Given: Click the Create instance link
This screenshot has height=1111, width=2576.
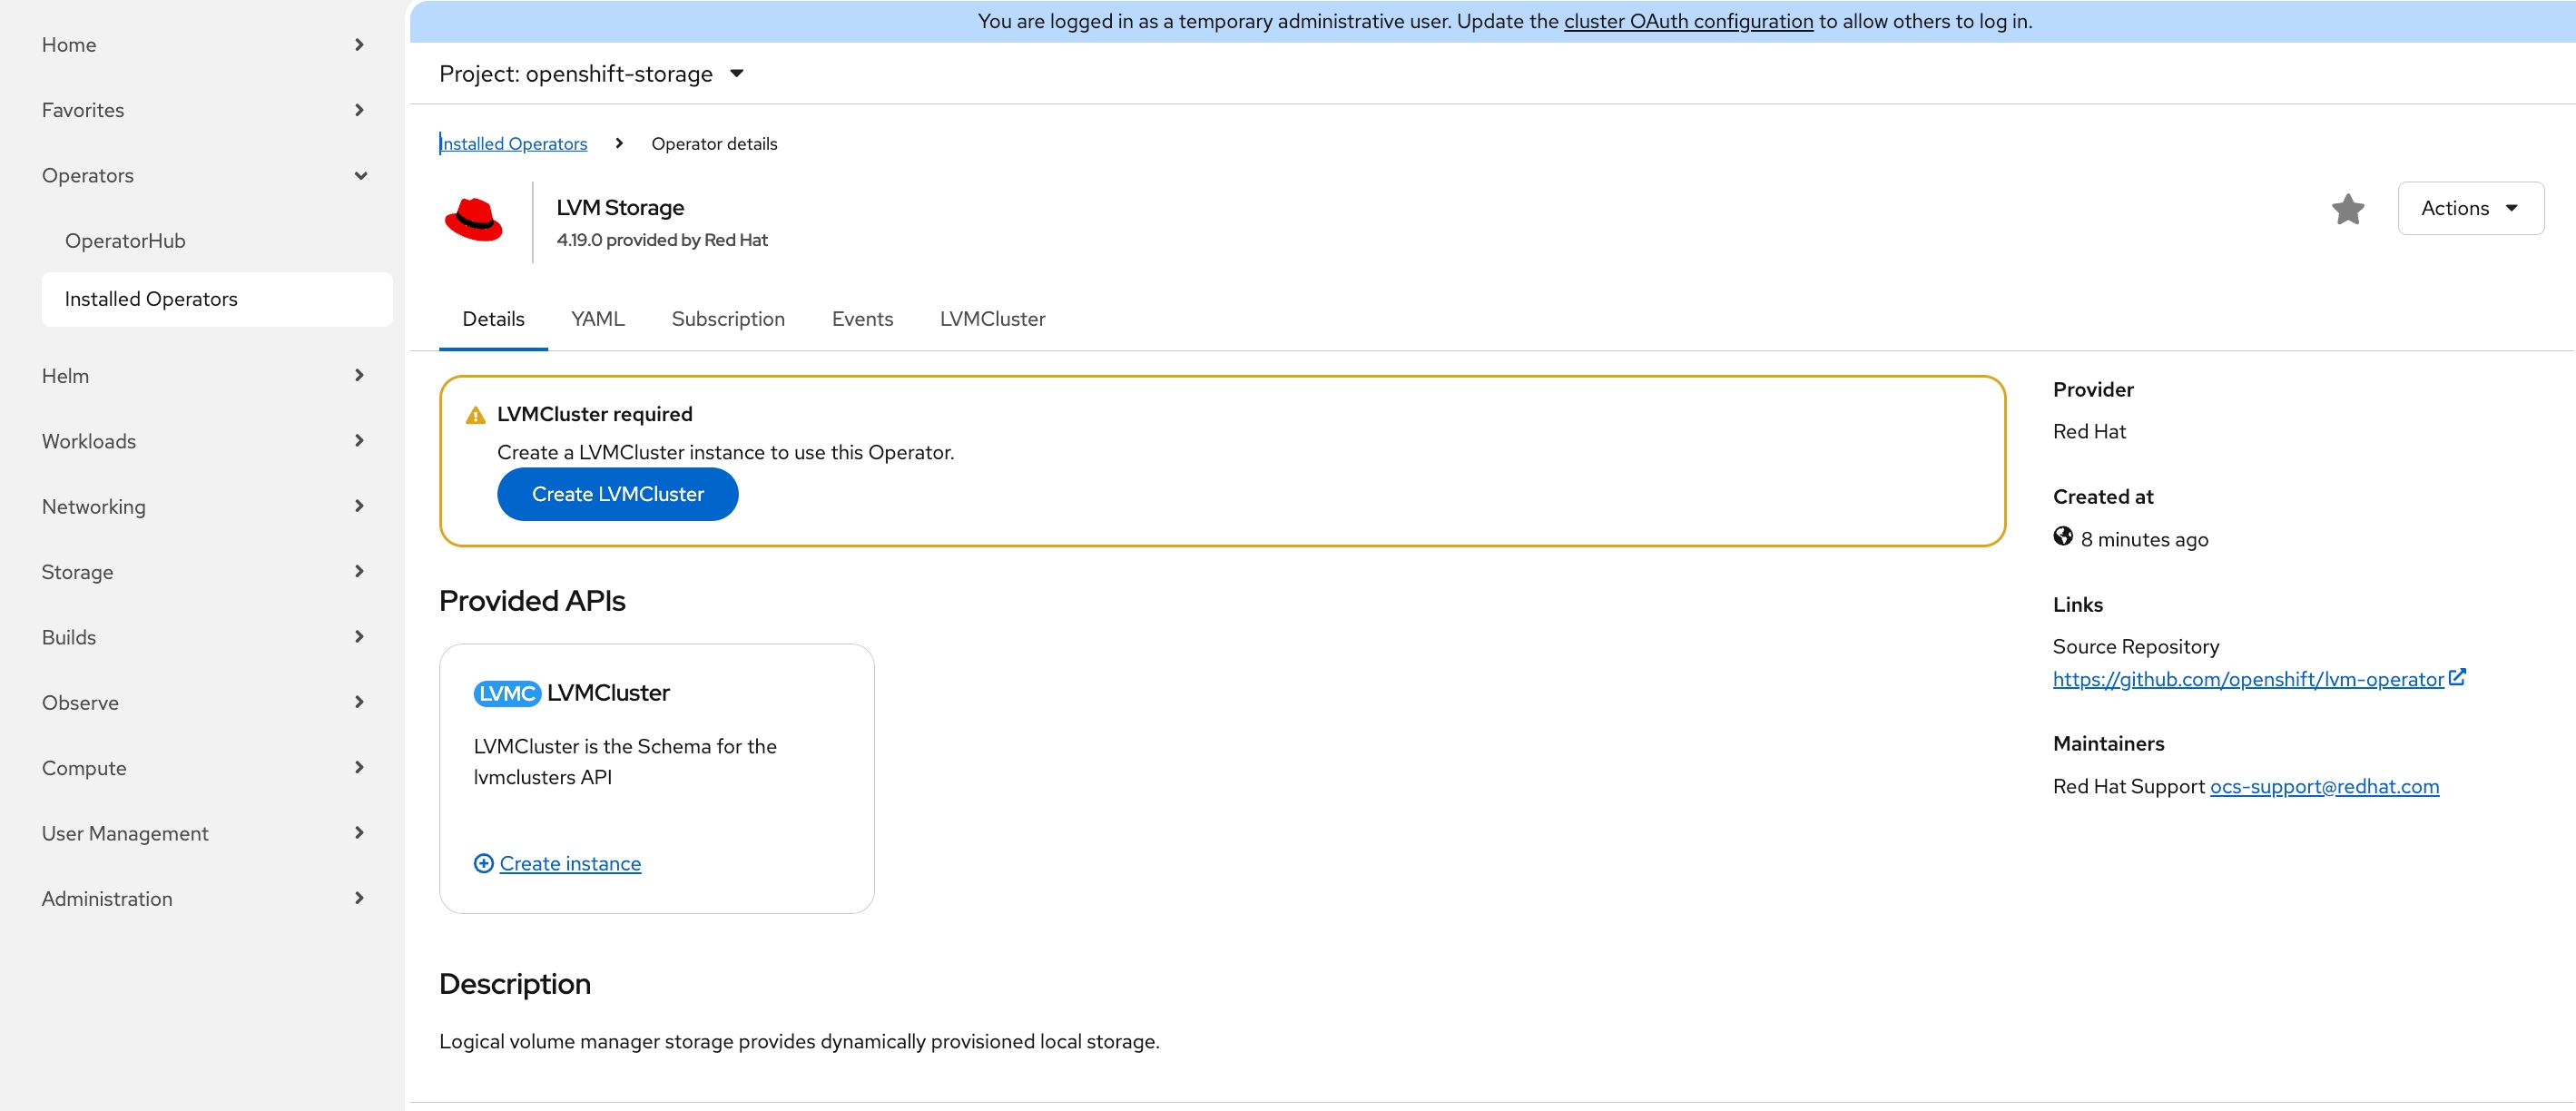Looking at the screenshot, I should [570, 863].
